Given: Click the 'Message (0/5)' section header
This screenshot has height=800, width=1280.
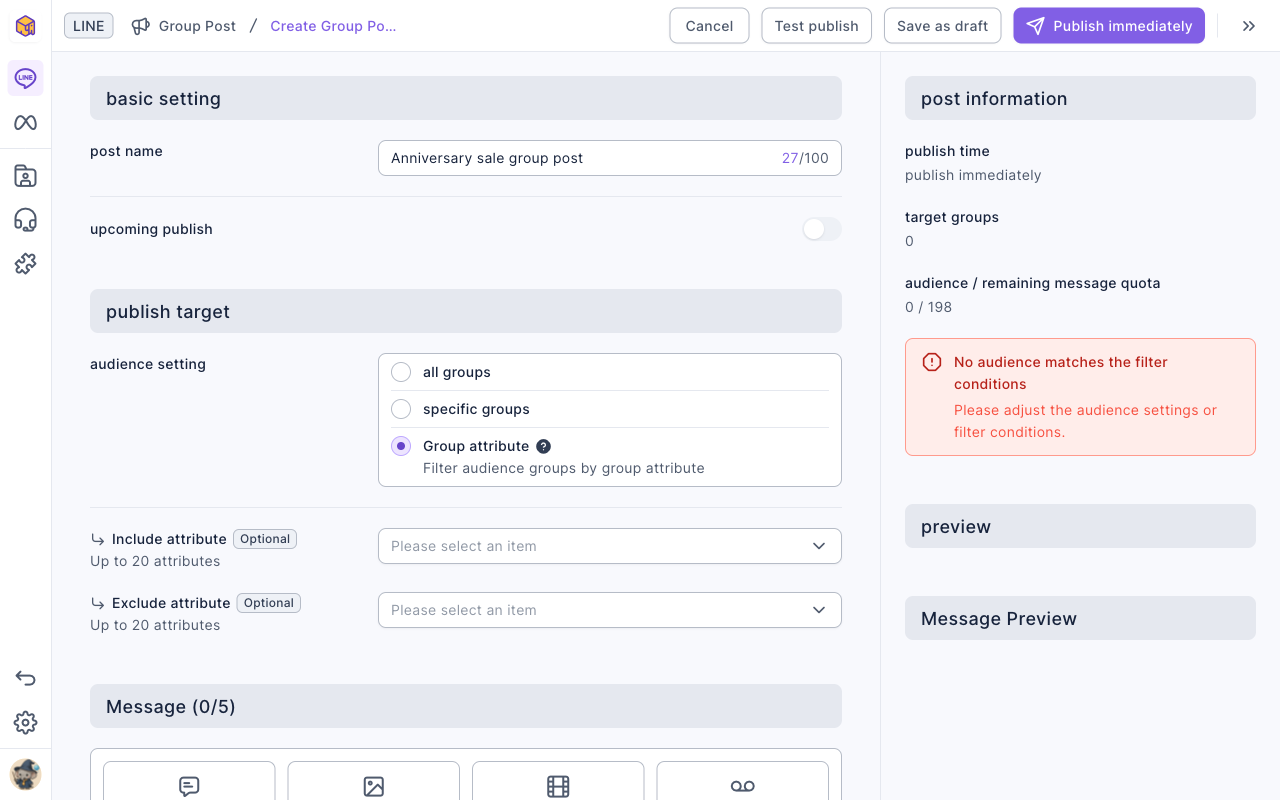Looking at the screenshot, I should (466, 706).
